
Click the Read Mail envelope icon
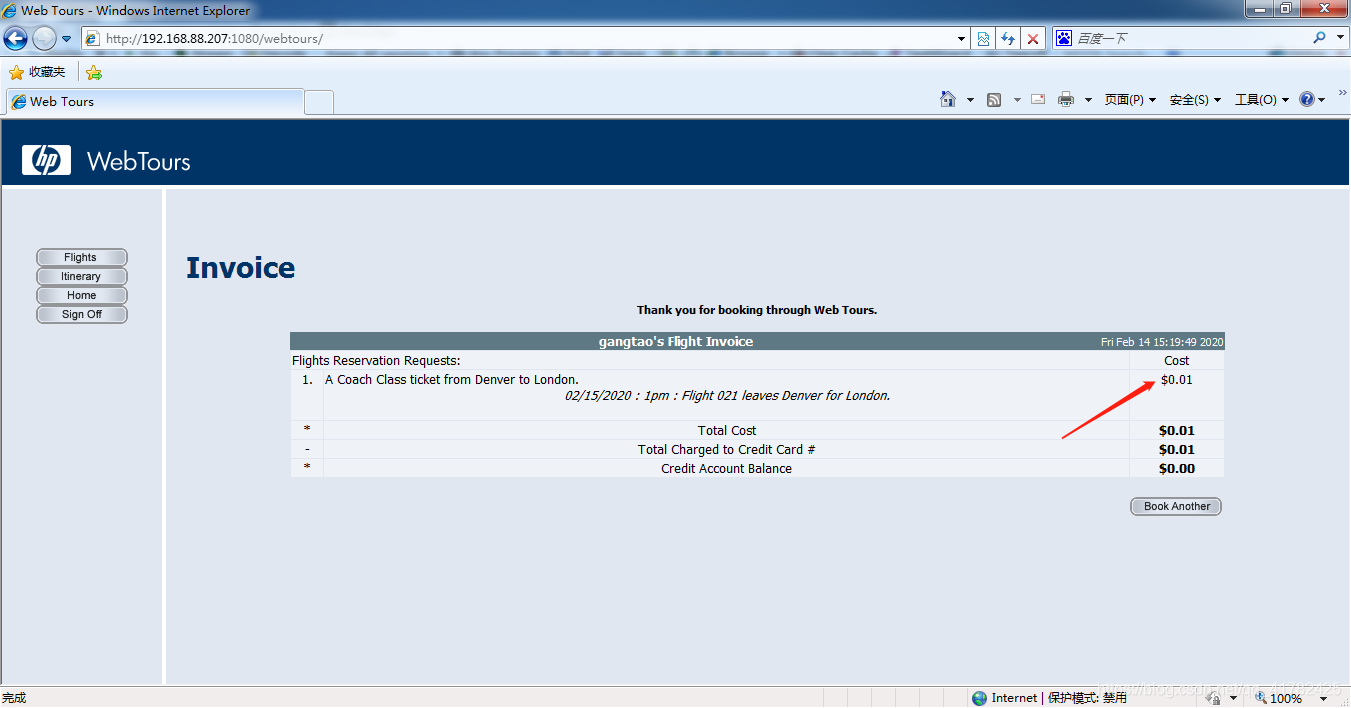1038,99
